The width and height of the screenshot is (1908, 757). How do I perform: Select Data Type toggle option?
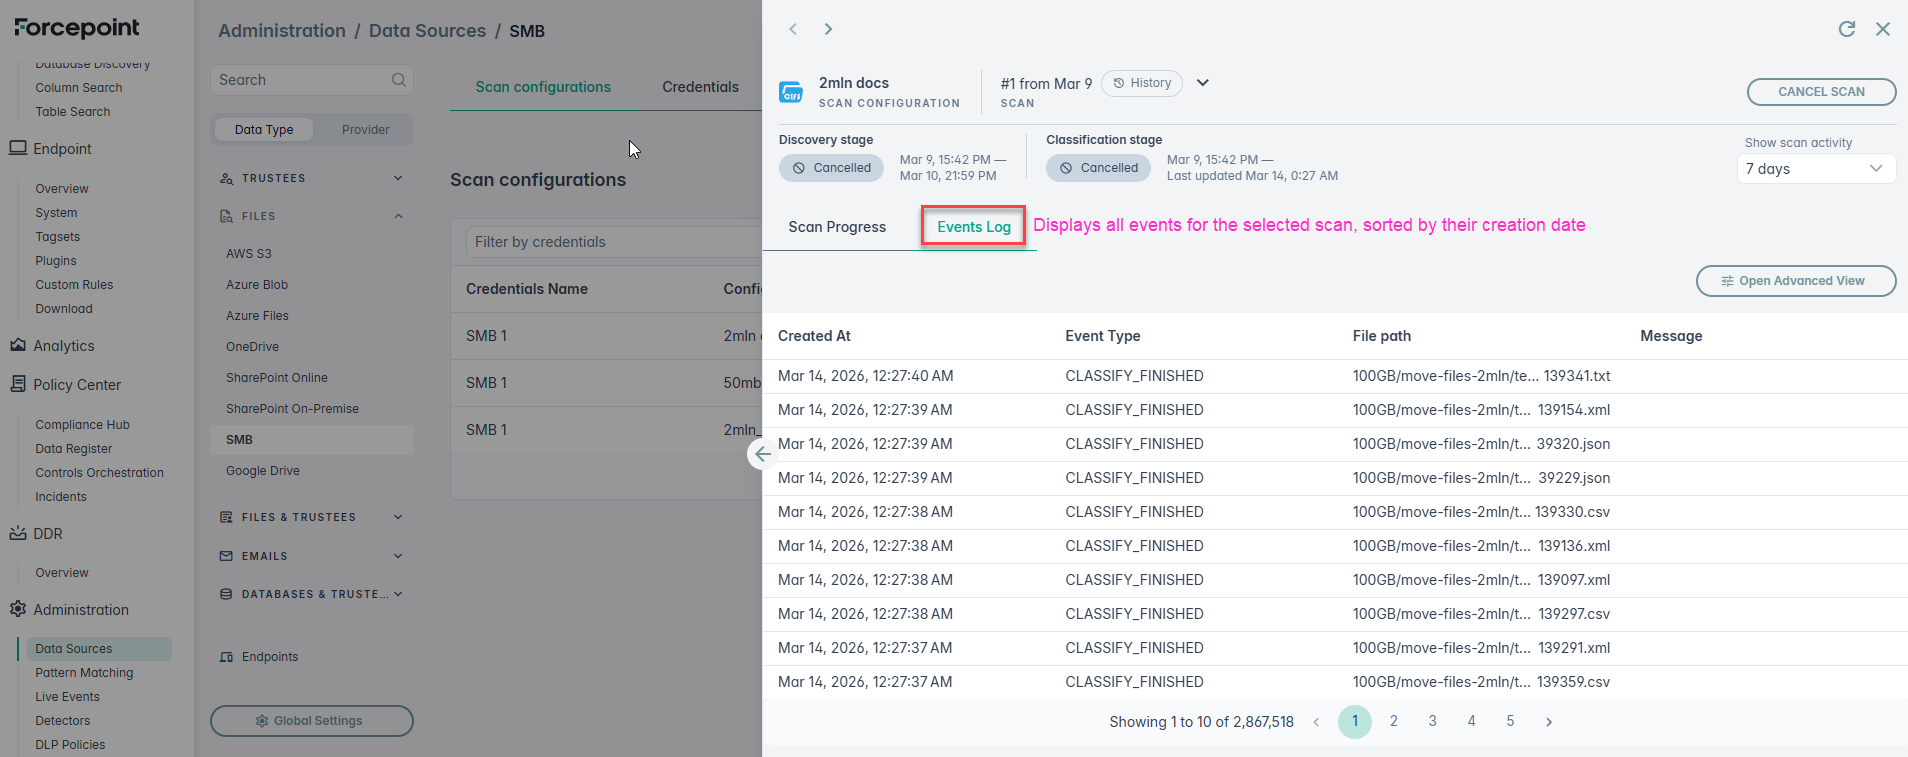pos(264,130)
